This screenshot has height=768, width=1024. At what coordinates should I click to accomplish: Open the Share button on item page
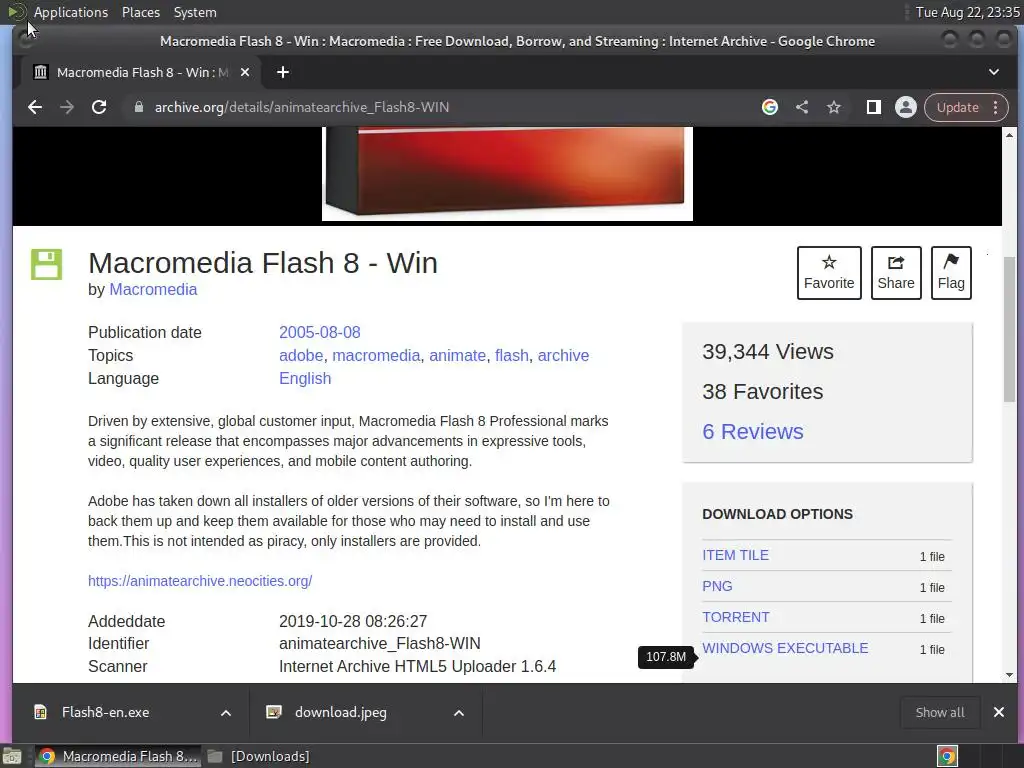pyautogui.click(x=896, y=273)
